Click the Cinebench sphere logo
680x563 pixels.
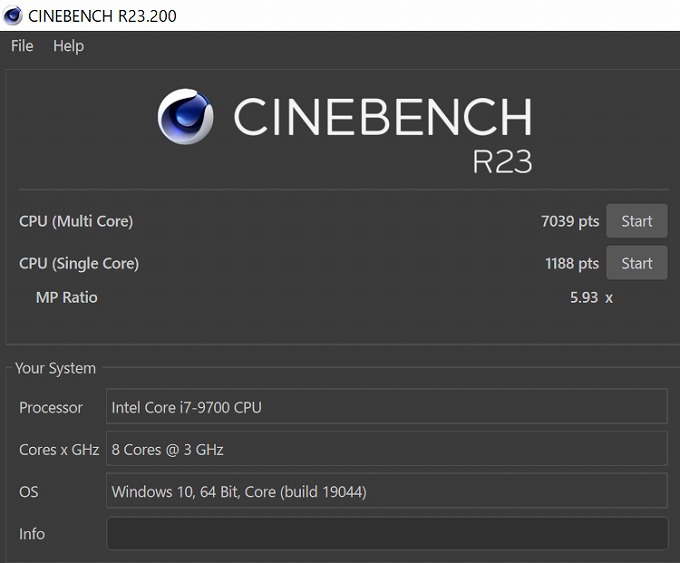tap(186, 117)
